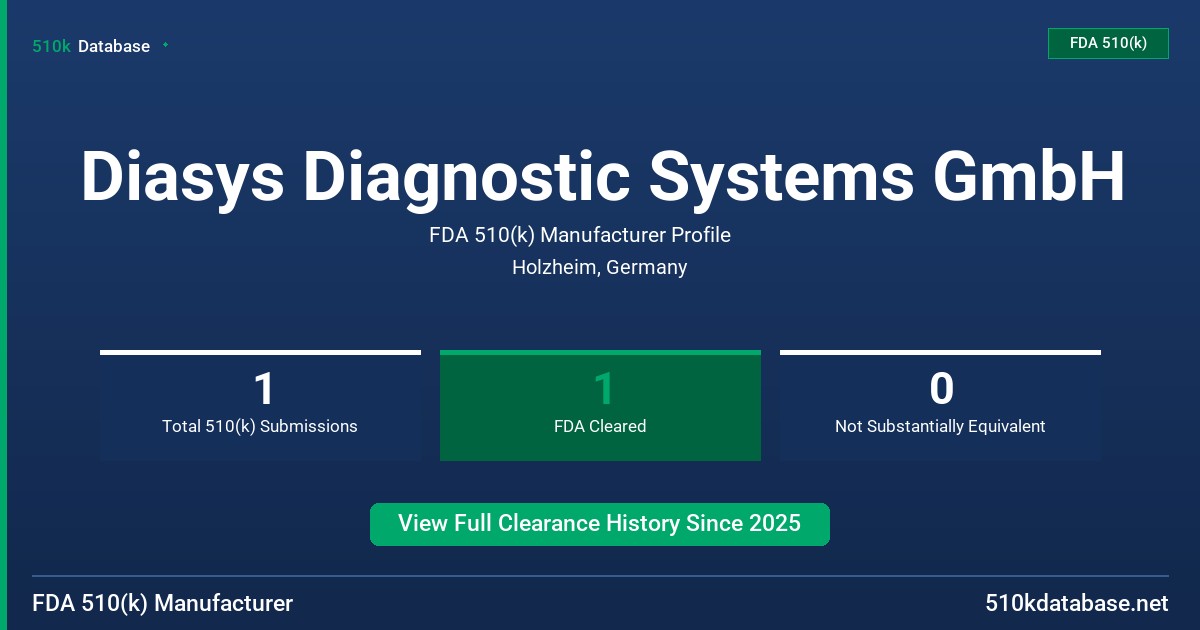The width and height of the screenshot is (1200, 630).
Task: Click View Full Clearance History Since 2025
Action: pyautogui.click(x=600, y=524)
